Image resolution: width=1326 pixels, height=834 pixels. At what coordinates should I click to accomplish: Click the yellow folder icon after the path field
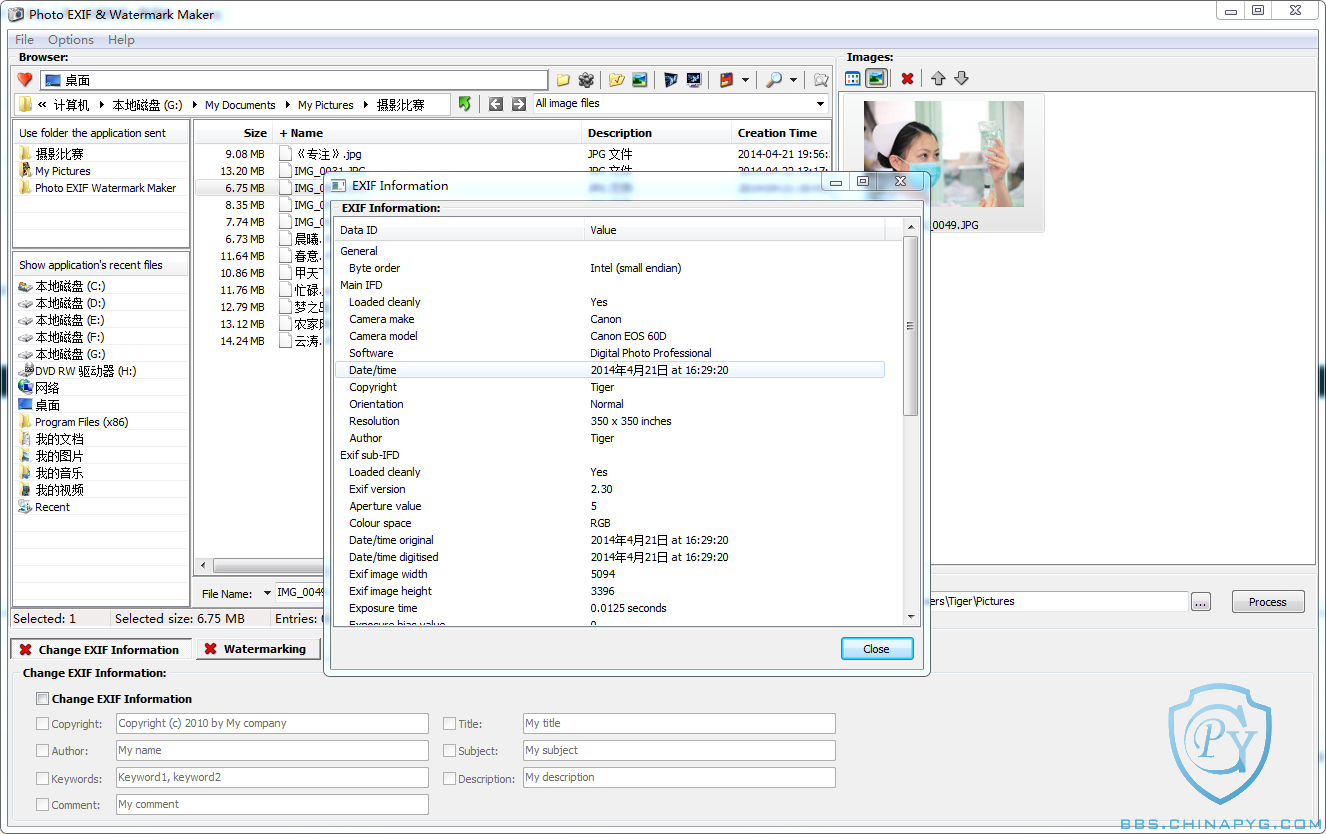563,80
